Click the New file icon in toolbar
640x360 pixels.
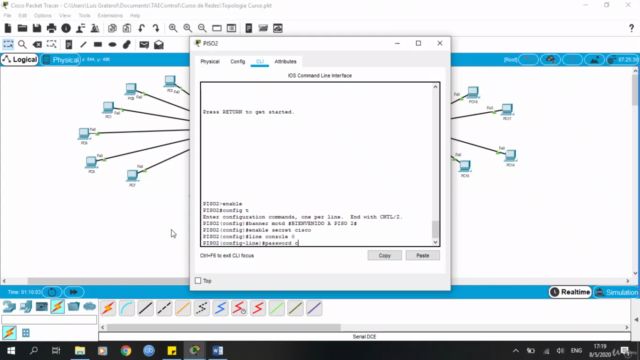[x=8, y=28]
